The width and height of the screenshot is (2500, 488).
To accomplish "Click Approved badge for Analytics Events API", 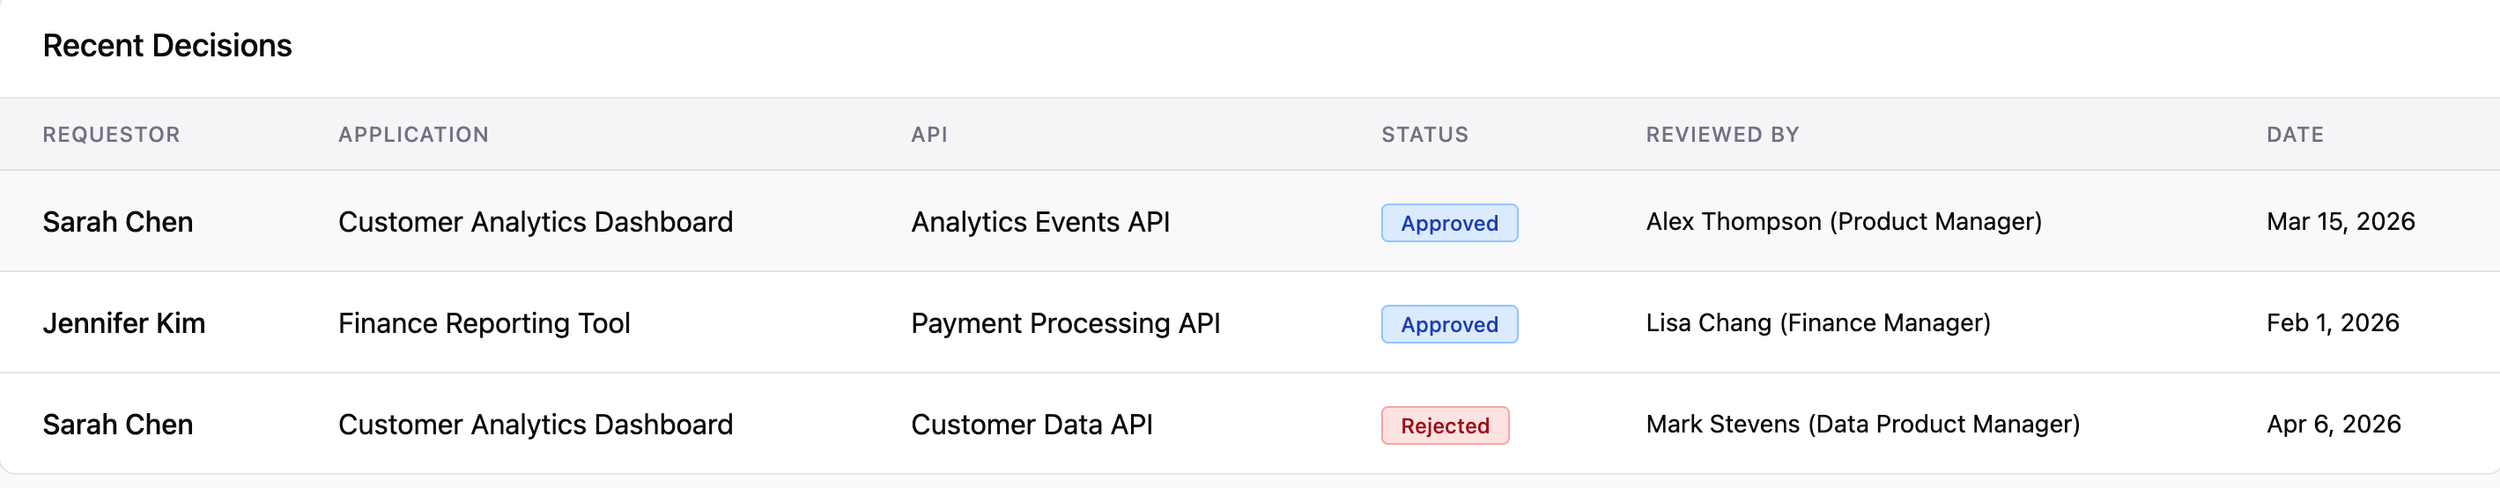I will pos(1449,223).
